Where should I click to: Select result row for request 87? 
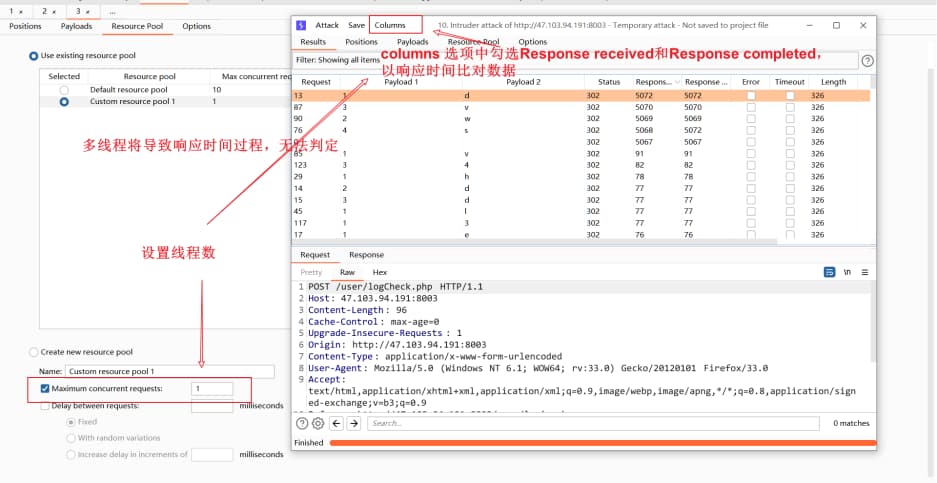click(x=581, y=108)
